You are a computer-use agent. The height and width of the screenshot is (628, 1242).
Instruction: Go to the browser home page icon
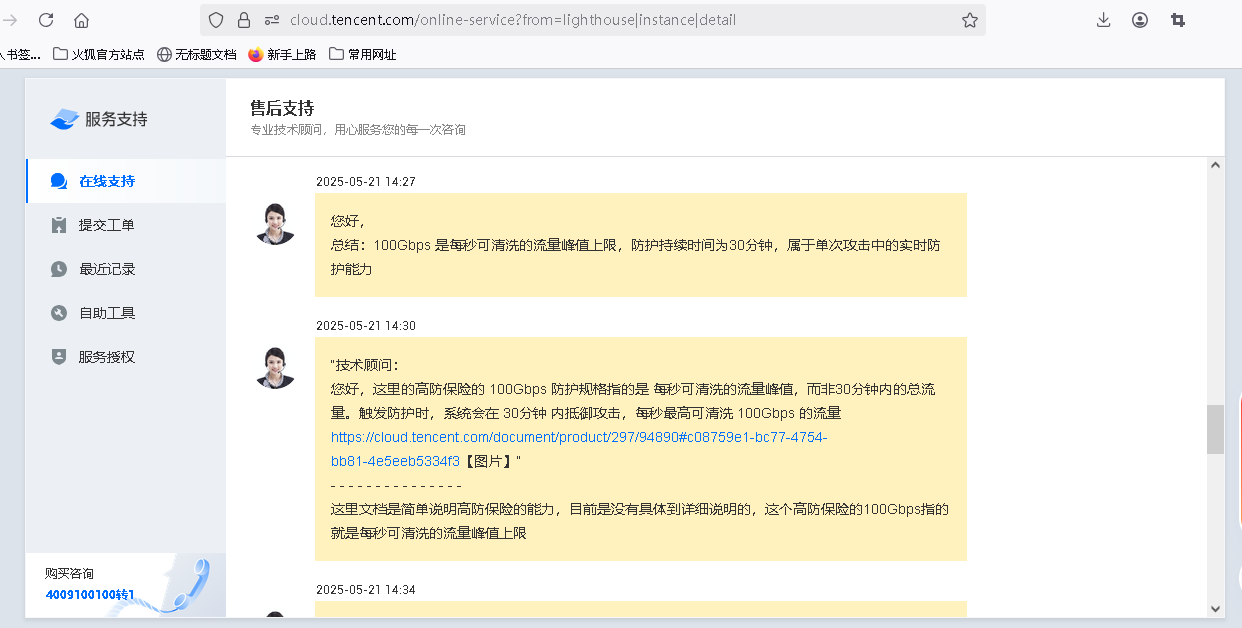(82, 20)
